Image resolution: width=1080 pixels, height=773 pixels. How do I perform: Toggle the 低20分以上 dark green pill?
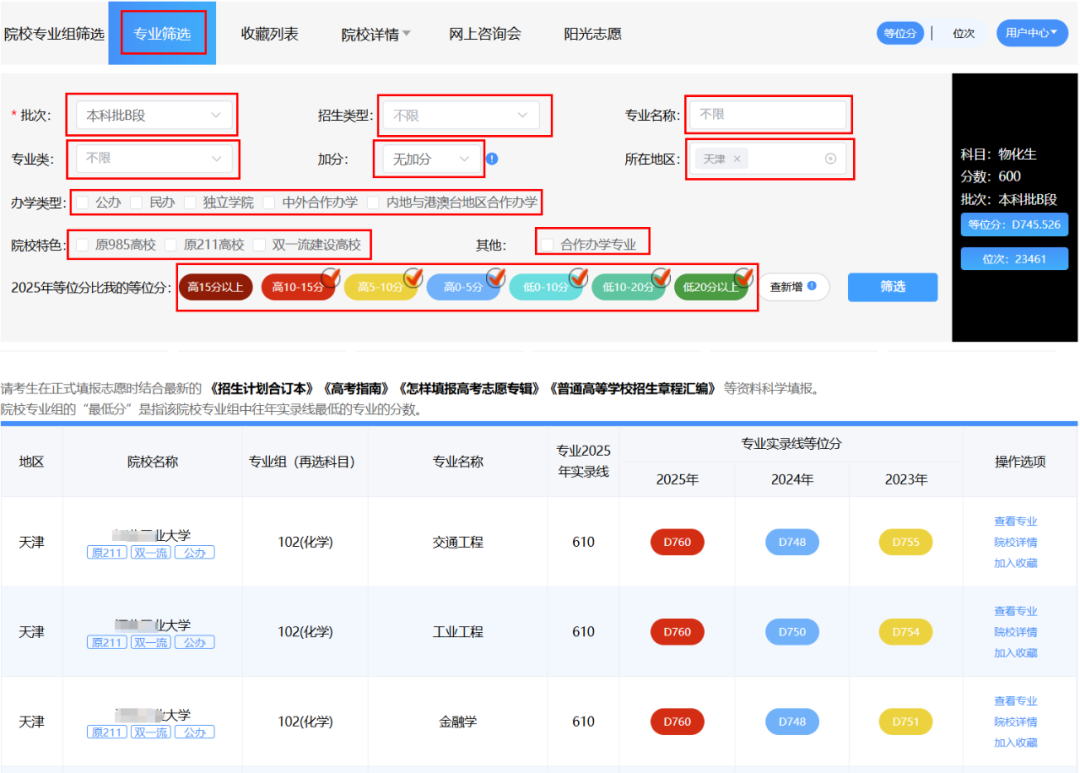(711, 287)
